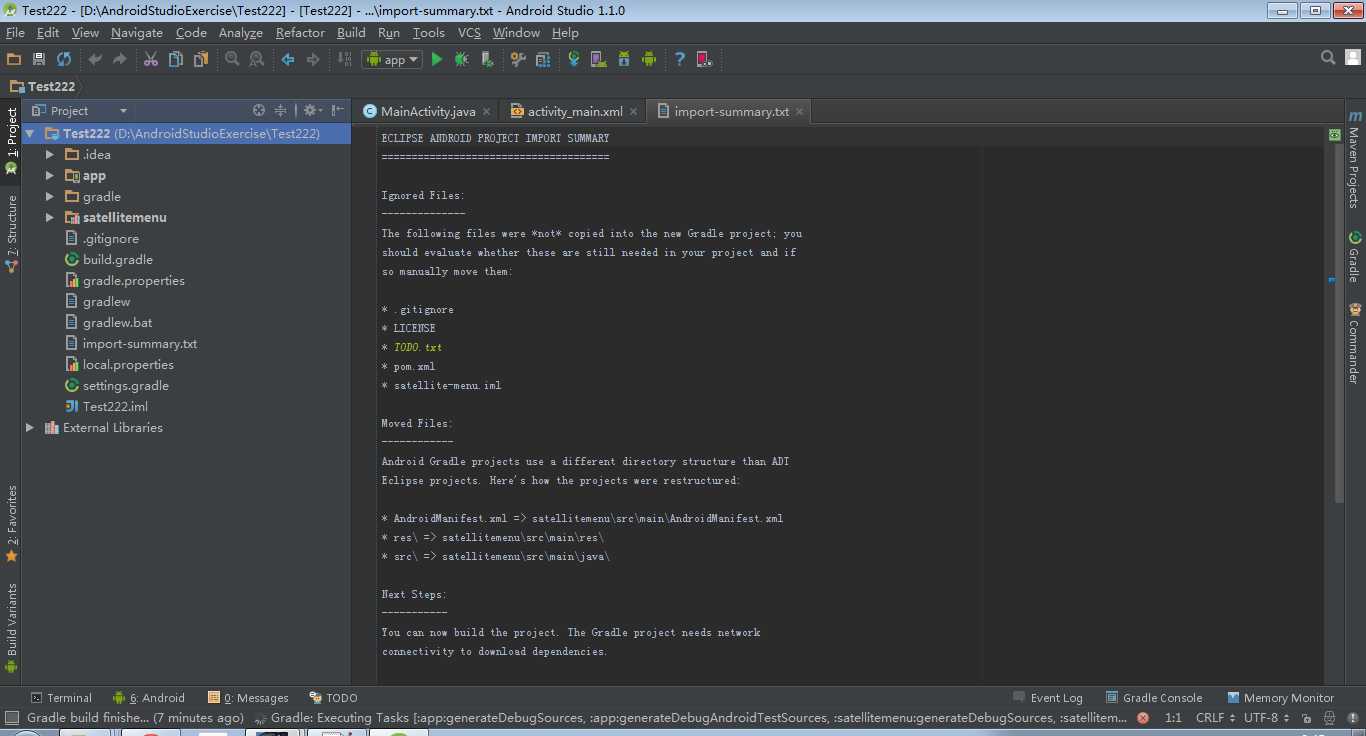This screenshot has width=1366, height=736.
Task: Open the VCS menu
Action: (469, 32)
